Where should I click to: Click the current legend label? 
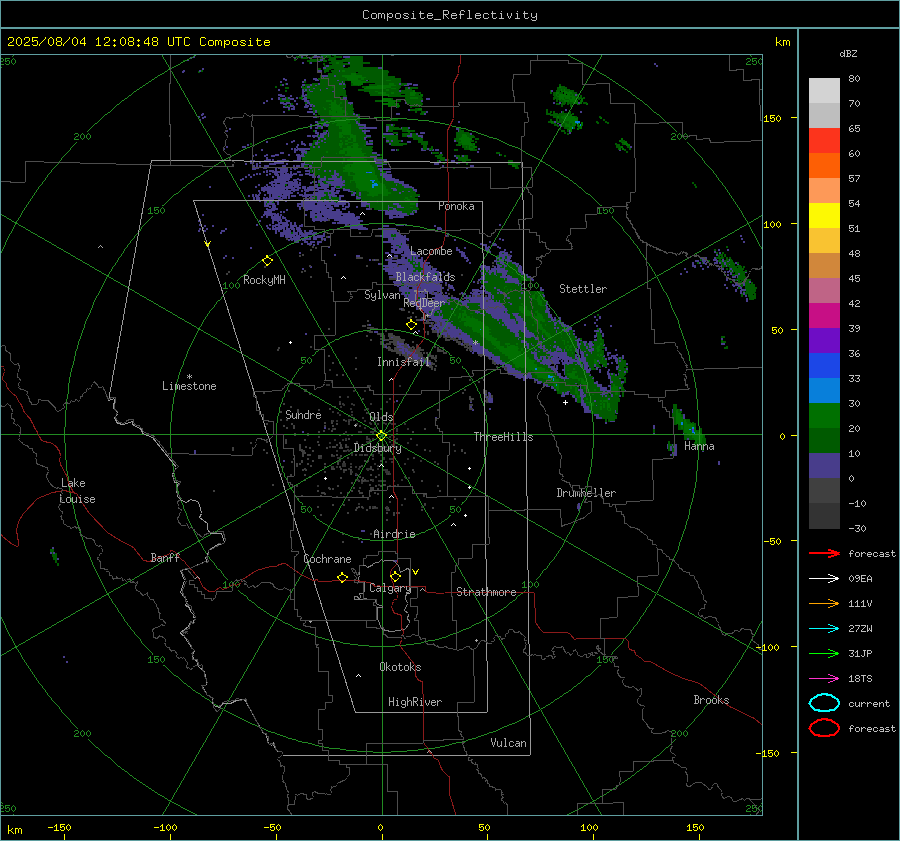click(x=869, y=703)
